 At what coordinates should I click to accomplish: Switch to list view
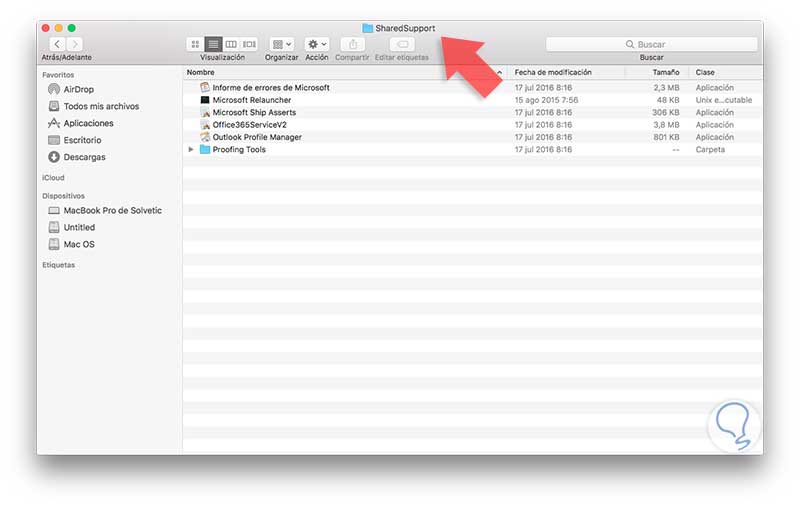click(x=213, y=44)
